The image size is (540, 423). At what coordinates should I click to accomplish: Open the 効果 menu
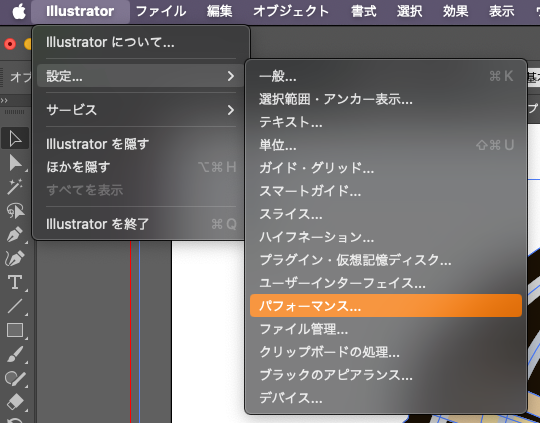455,11
